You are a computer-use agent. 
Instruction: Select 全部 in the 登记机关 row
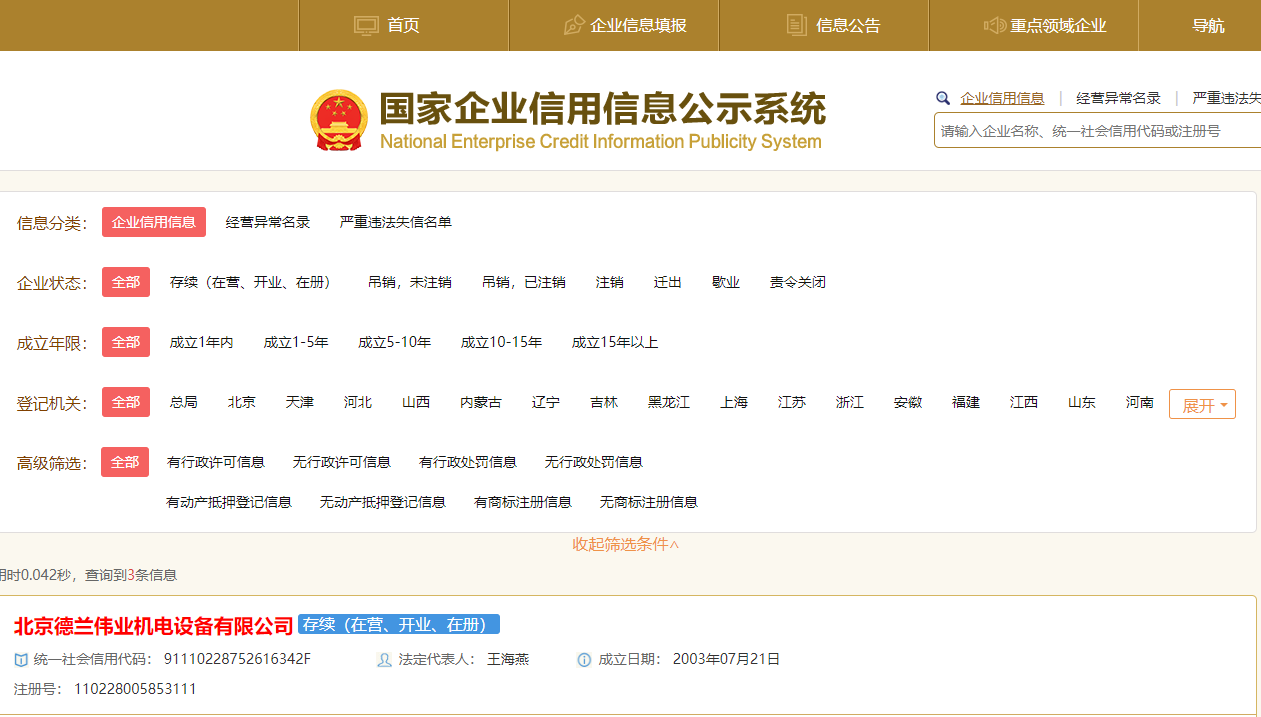(126, 402)
